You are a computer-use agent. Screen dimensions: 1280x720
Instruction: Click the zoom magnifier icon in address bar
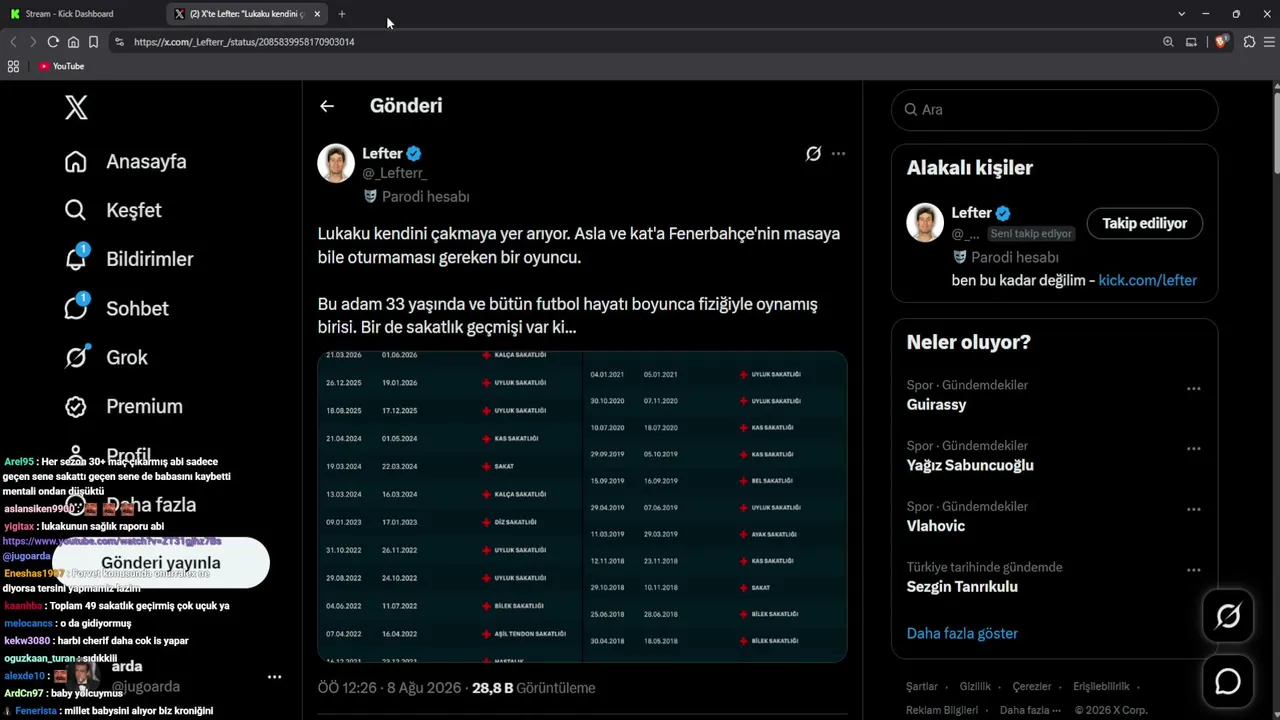click(1168, 42)
